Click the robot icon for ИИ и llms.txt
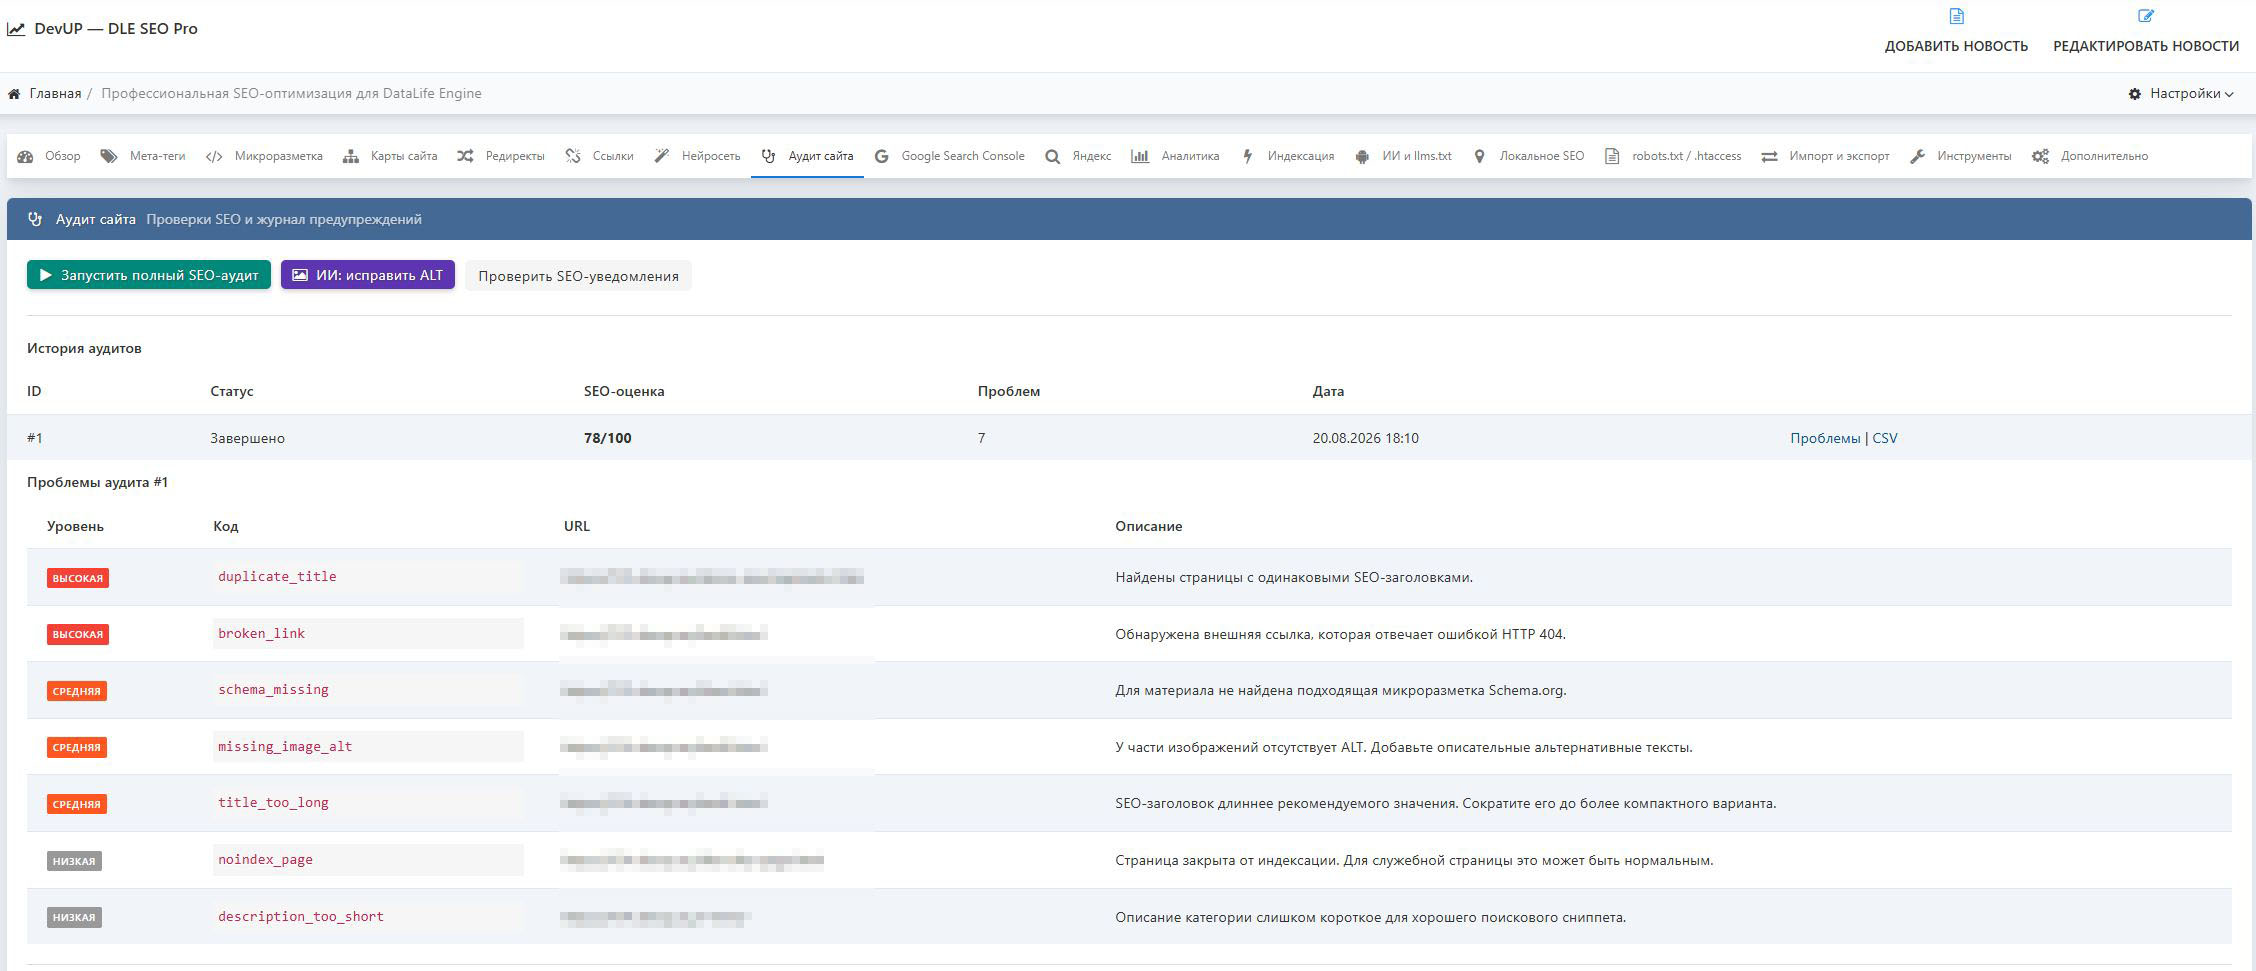The height and width of the screenshot is (971, 2256). pyautogui.click(x=1362, y=157)
